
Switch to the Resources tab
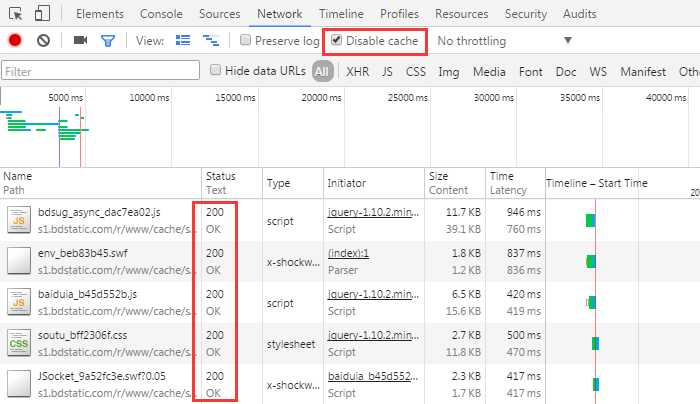(462, 14)
